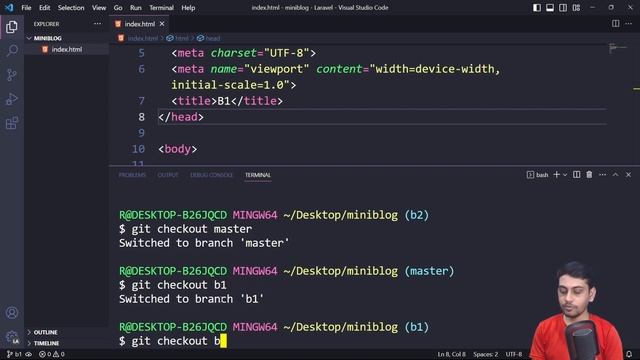Switch to the Terminal panel tab

click(x=258, y=175)
